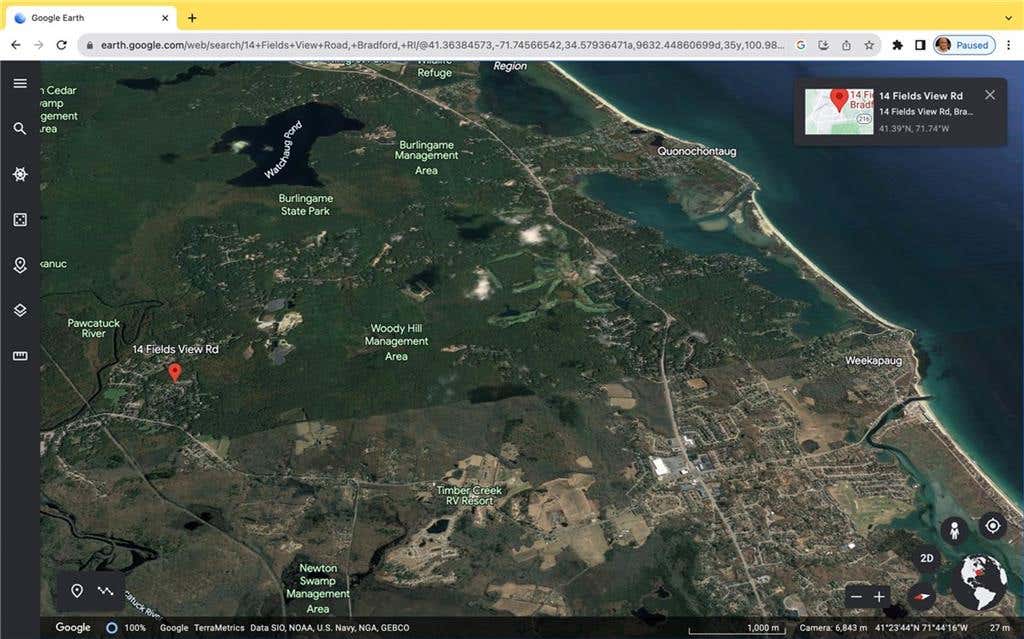Image resolution: width=1024 pixels, height=639 pixels.
Task: Open the search tool in sidebar
Action: pos(20,129)
